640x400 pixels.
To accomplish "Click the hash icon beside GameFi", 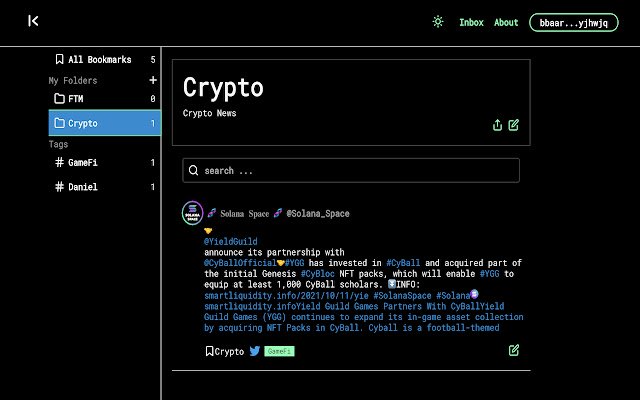I will point(60,162).
